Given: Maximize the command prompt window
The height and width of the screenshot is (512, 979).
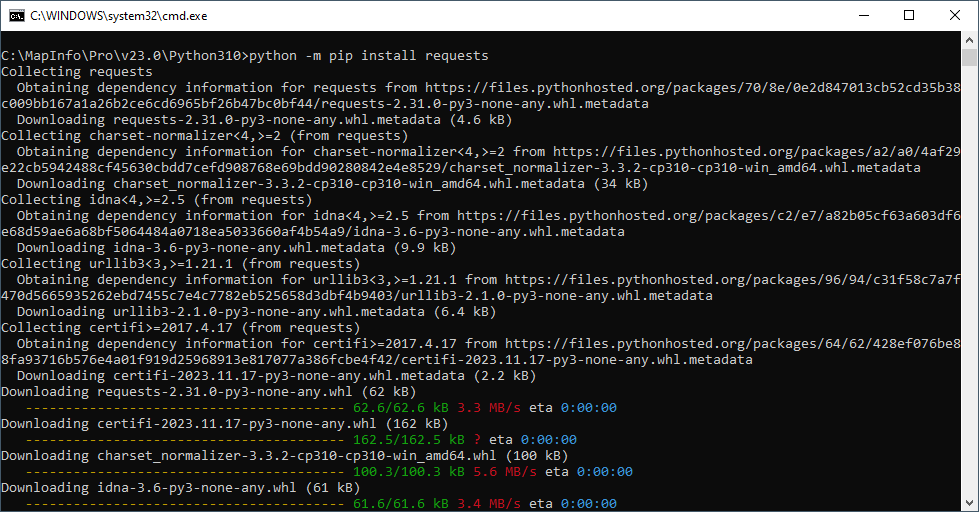Looking at the screenshot, I should [x=909, y=16].
